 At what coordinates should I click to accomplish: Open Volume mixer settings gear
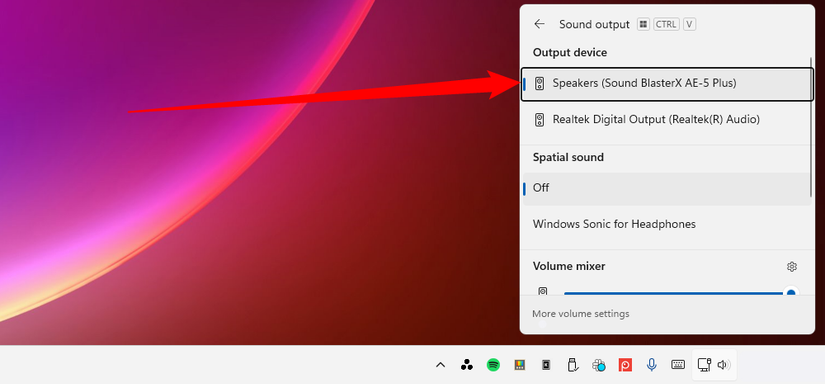(792, 267)
